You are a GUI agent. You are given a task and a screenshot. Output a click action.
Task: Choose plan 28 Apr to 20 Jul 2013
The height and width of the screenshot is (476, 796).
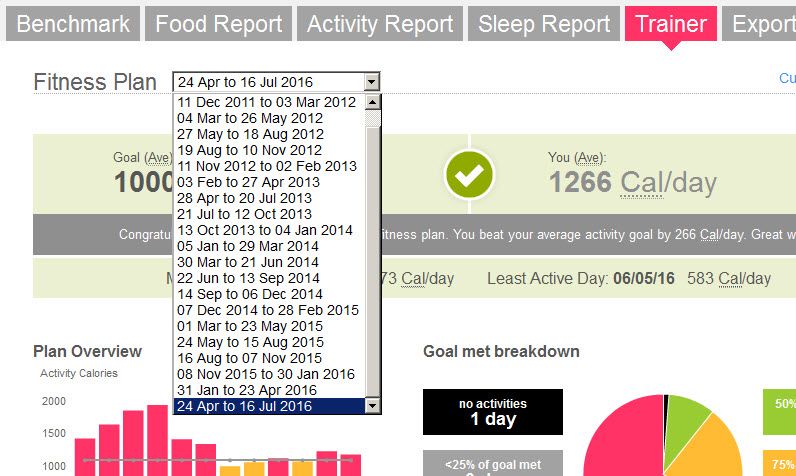pyautogui.click(x=244, y=198)
